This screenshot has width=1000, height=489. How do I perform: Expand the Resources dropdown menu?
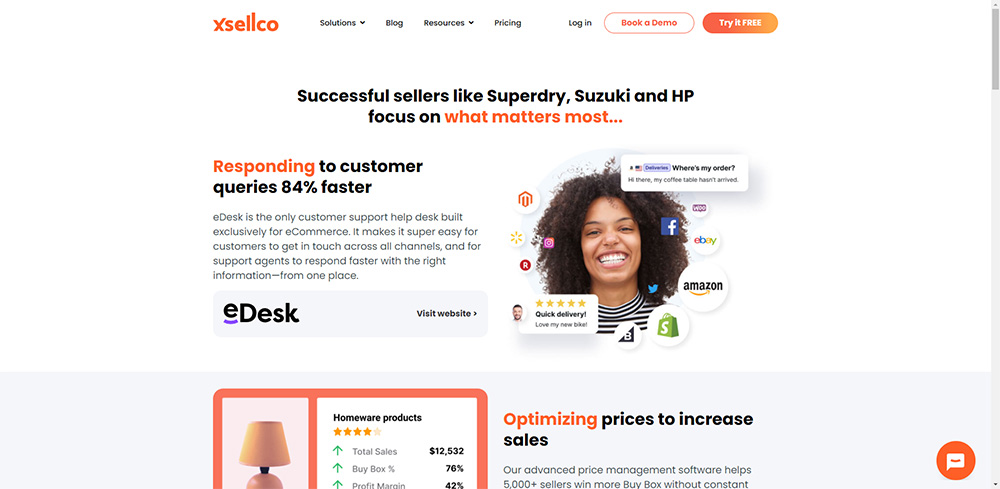(449, 23)
